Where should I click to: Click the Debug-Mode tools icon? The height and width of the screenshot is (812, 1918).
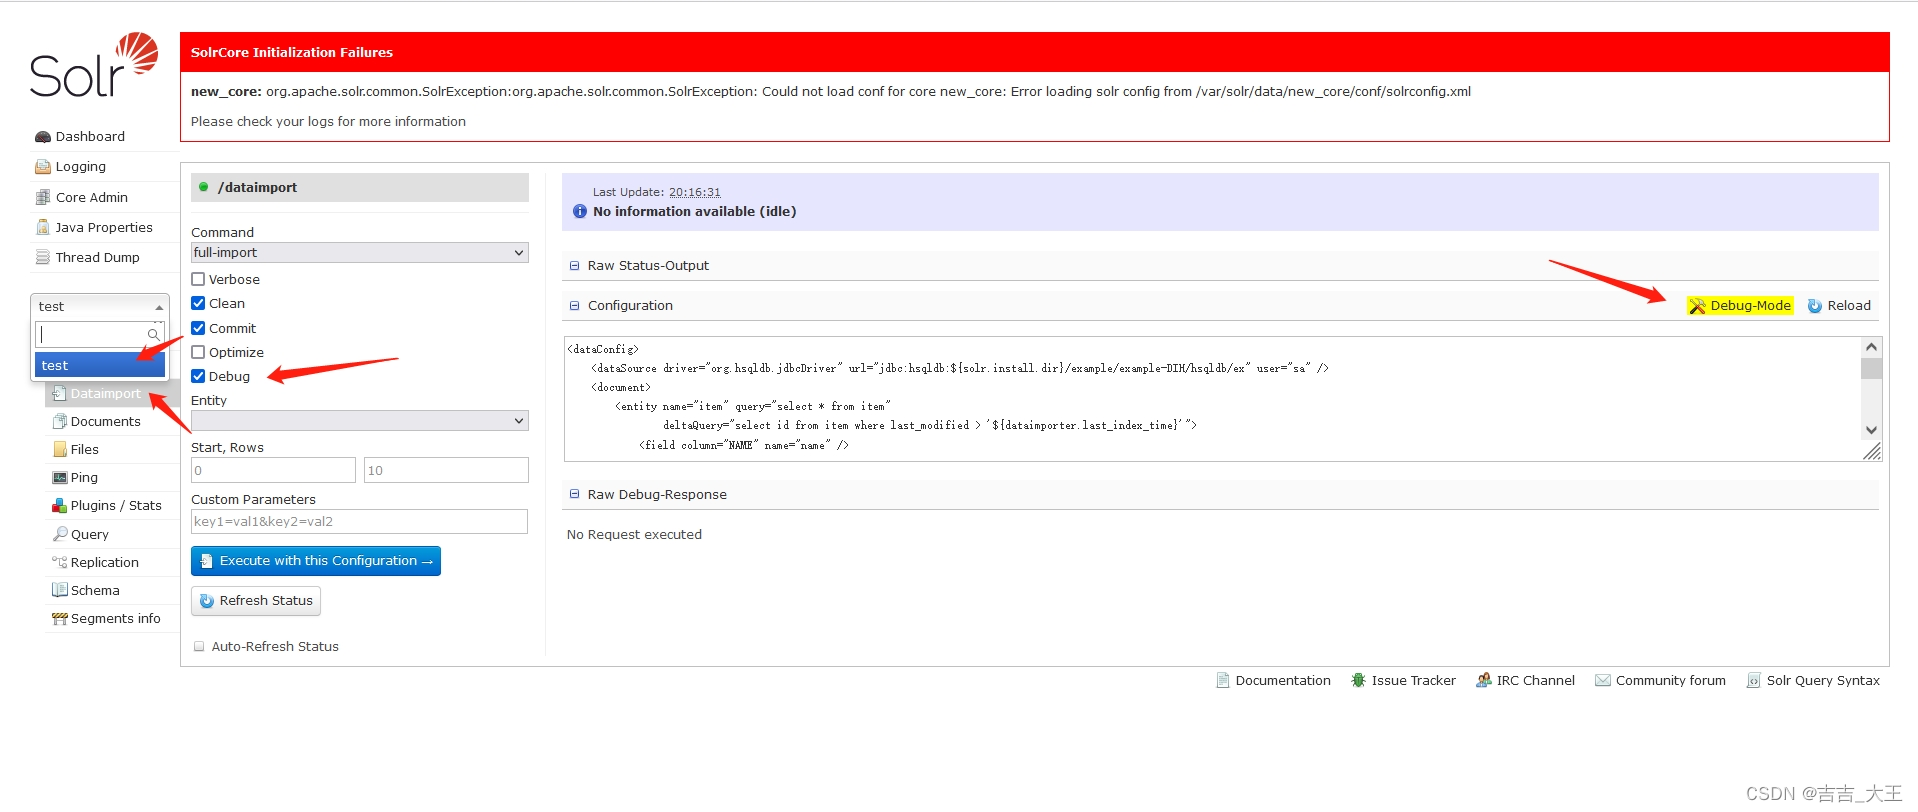pos(1697,306)
